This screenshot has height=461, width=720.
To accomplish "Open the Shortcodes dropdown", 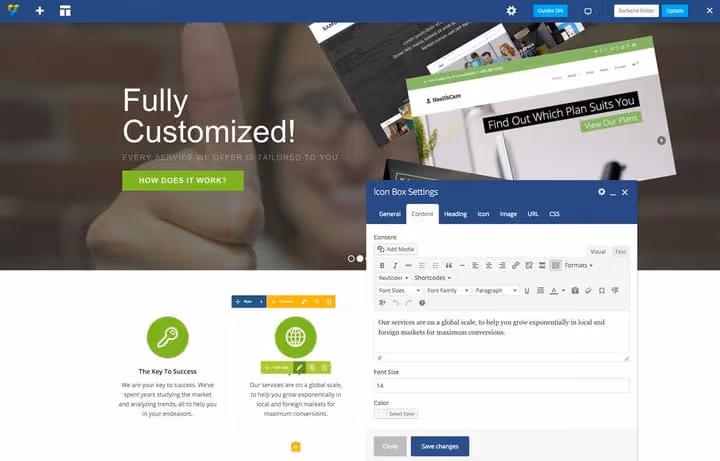I will coord(432,278).
